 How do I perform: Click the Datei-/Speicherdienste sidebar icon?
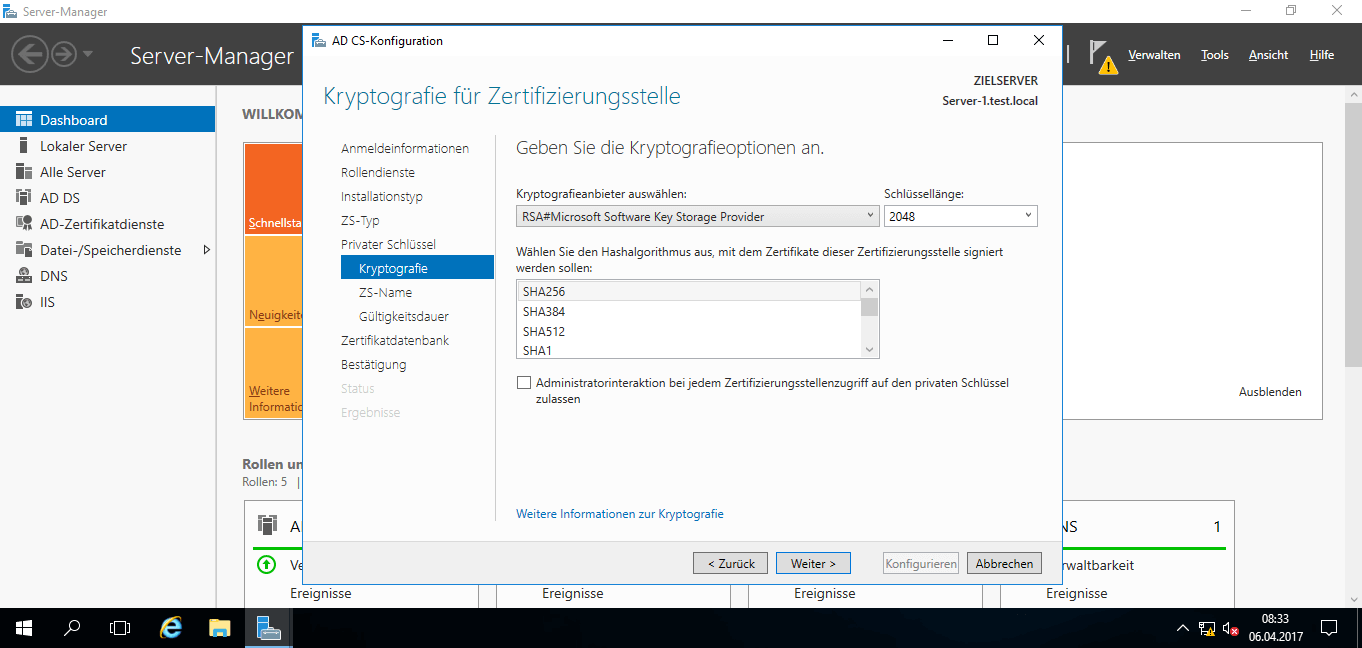click(24, 250)
